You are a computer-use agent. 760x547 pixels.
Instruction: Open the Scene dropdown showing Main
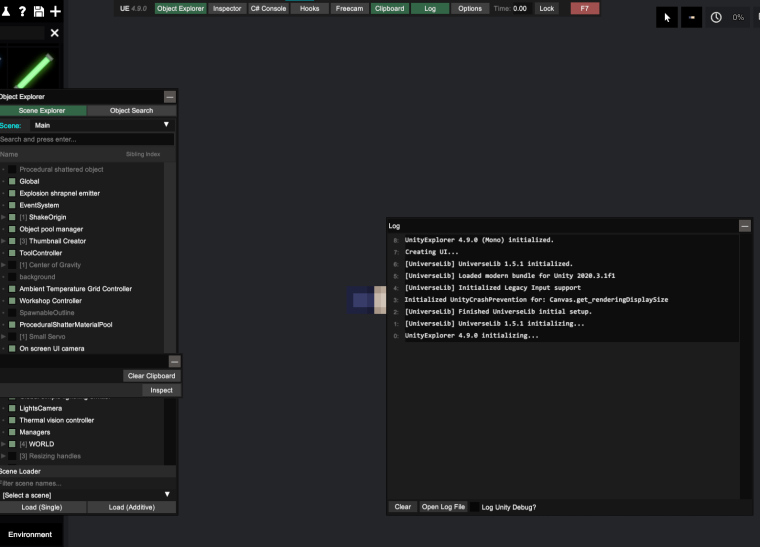[101, 125]
